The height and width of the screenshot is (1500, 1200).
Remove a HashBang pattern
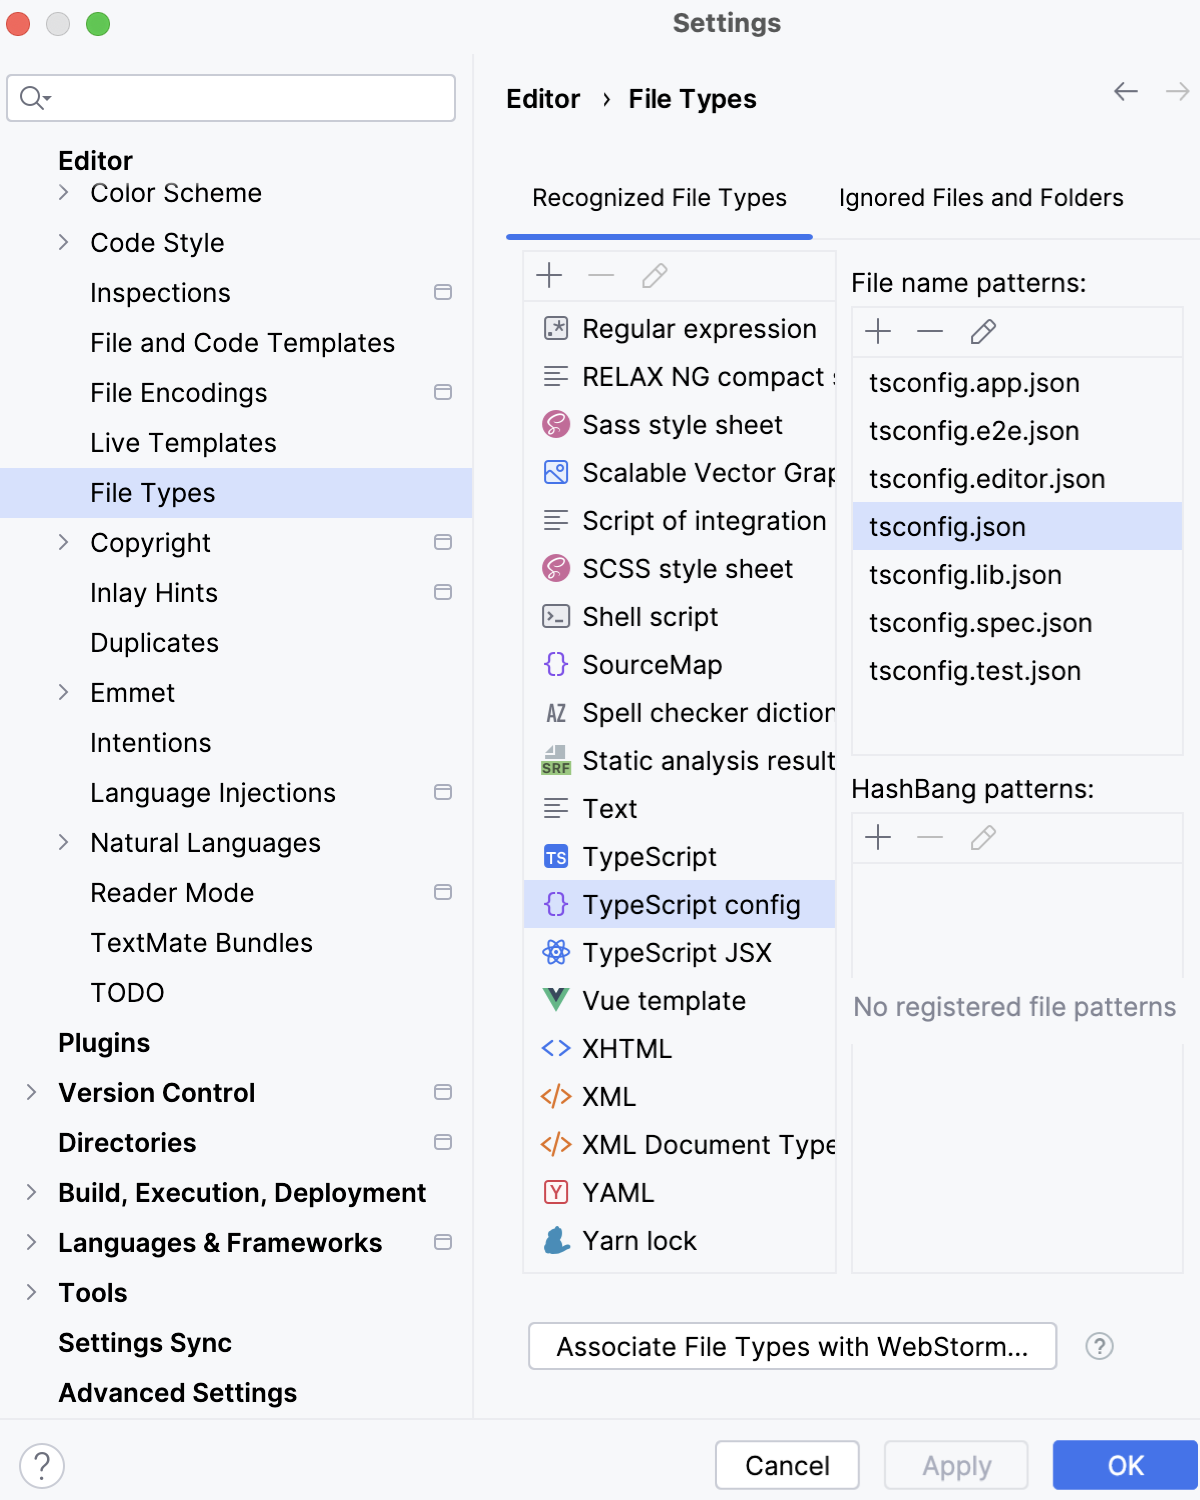(930, 838)
